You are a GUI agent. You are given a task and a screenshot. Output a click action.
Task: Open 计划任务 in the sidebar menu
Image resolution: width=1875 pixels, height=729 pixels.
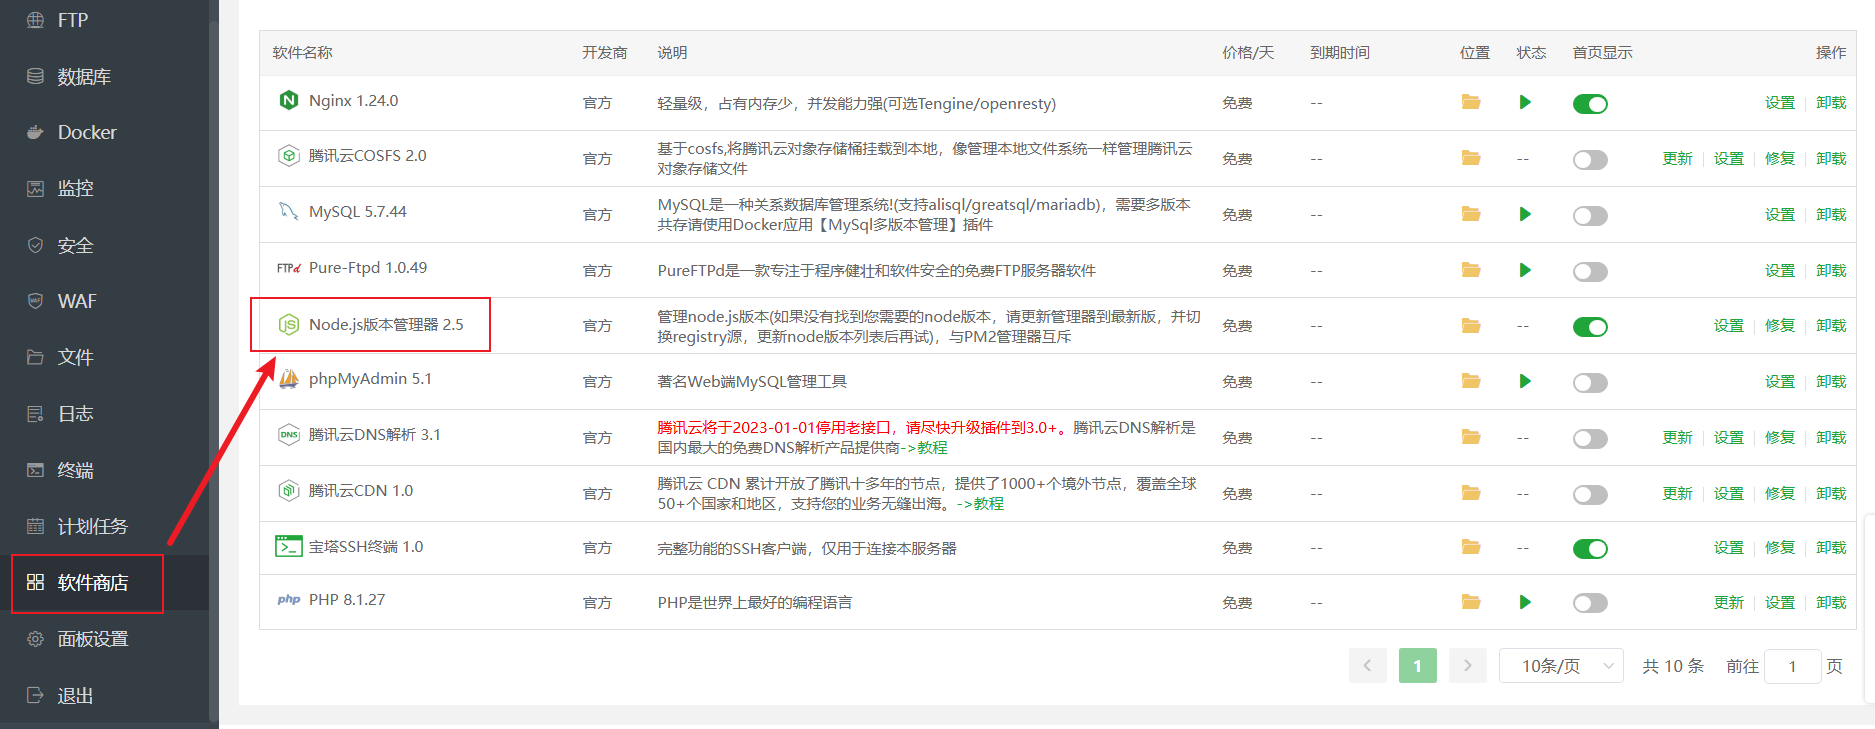tap(92, 526)
